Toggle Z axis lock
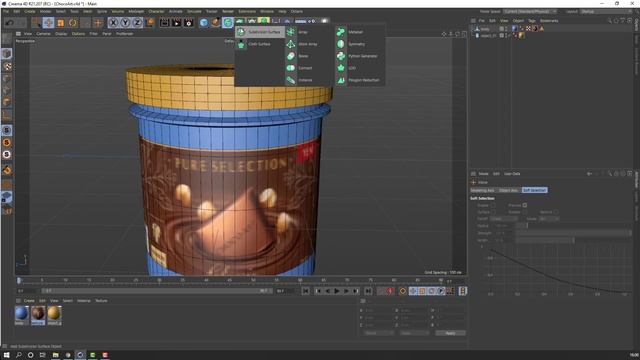 (x=137, y=23)
